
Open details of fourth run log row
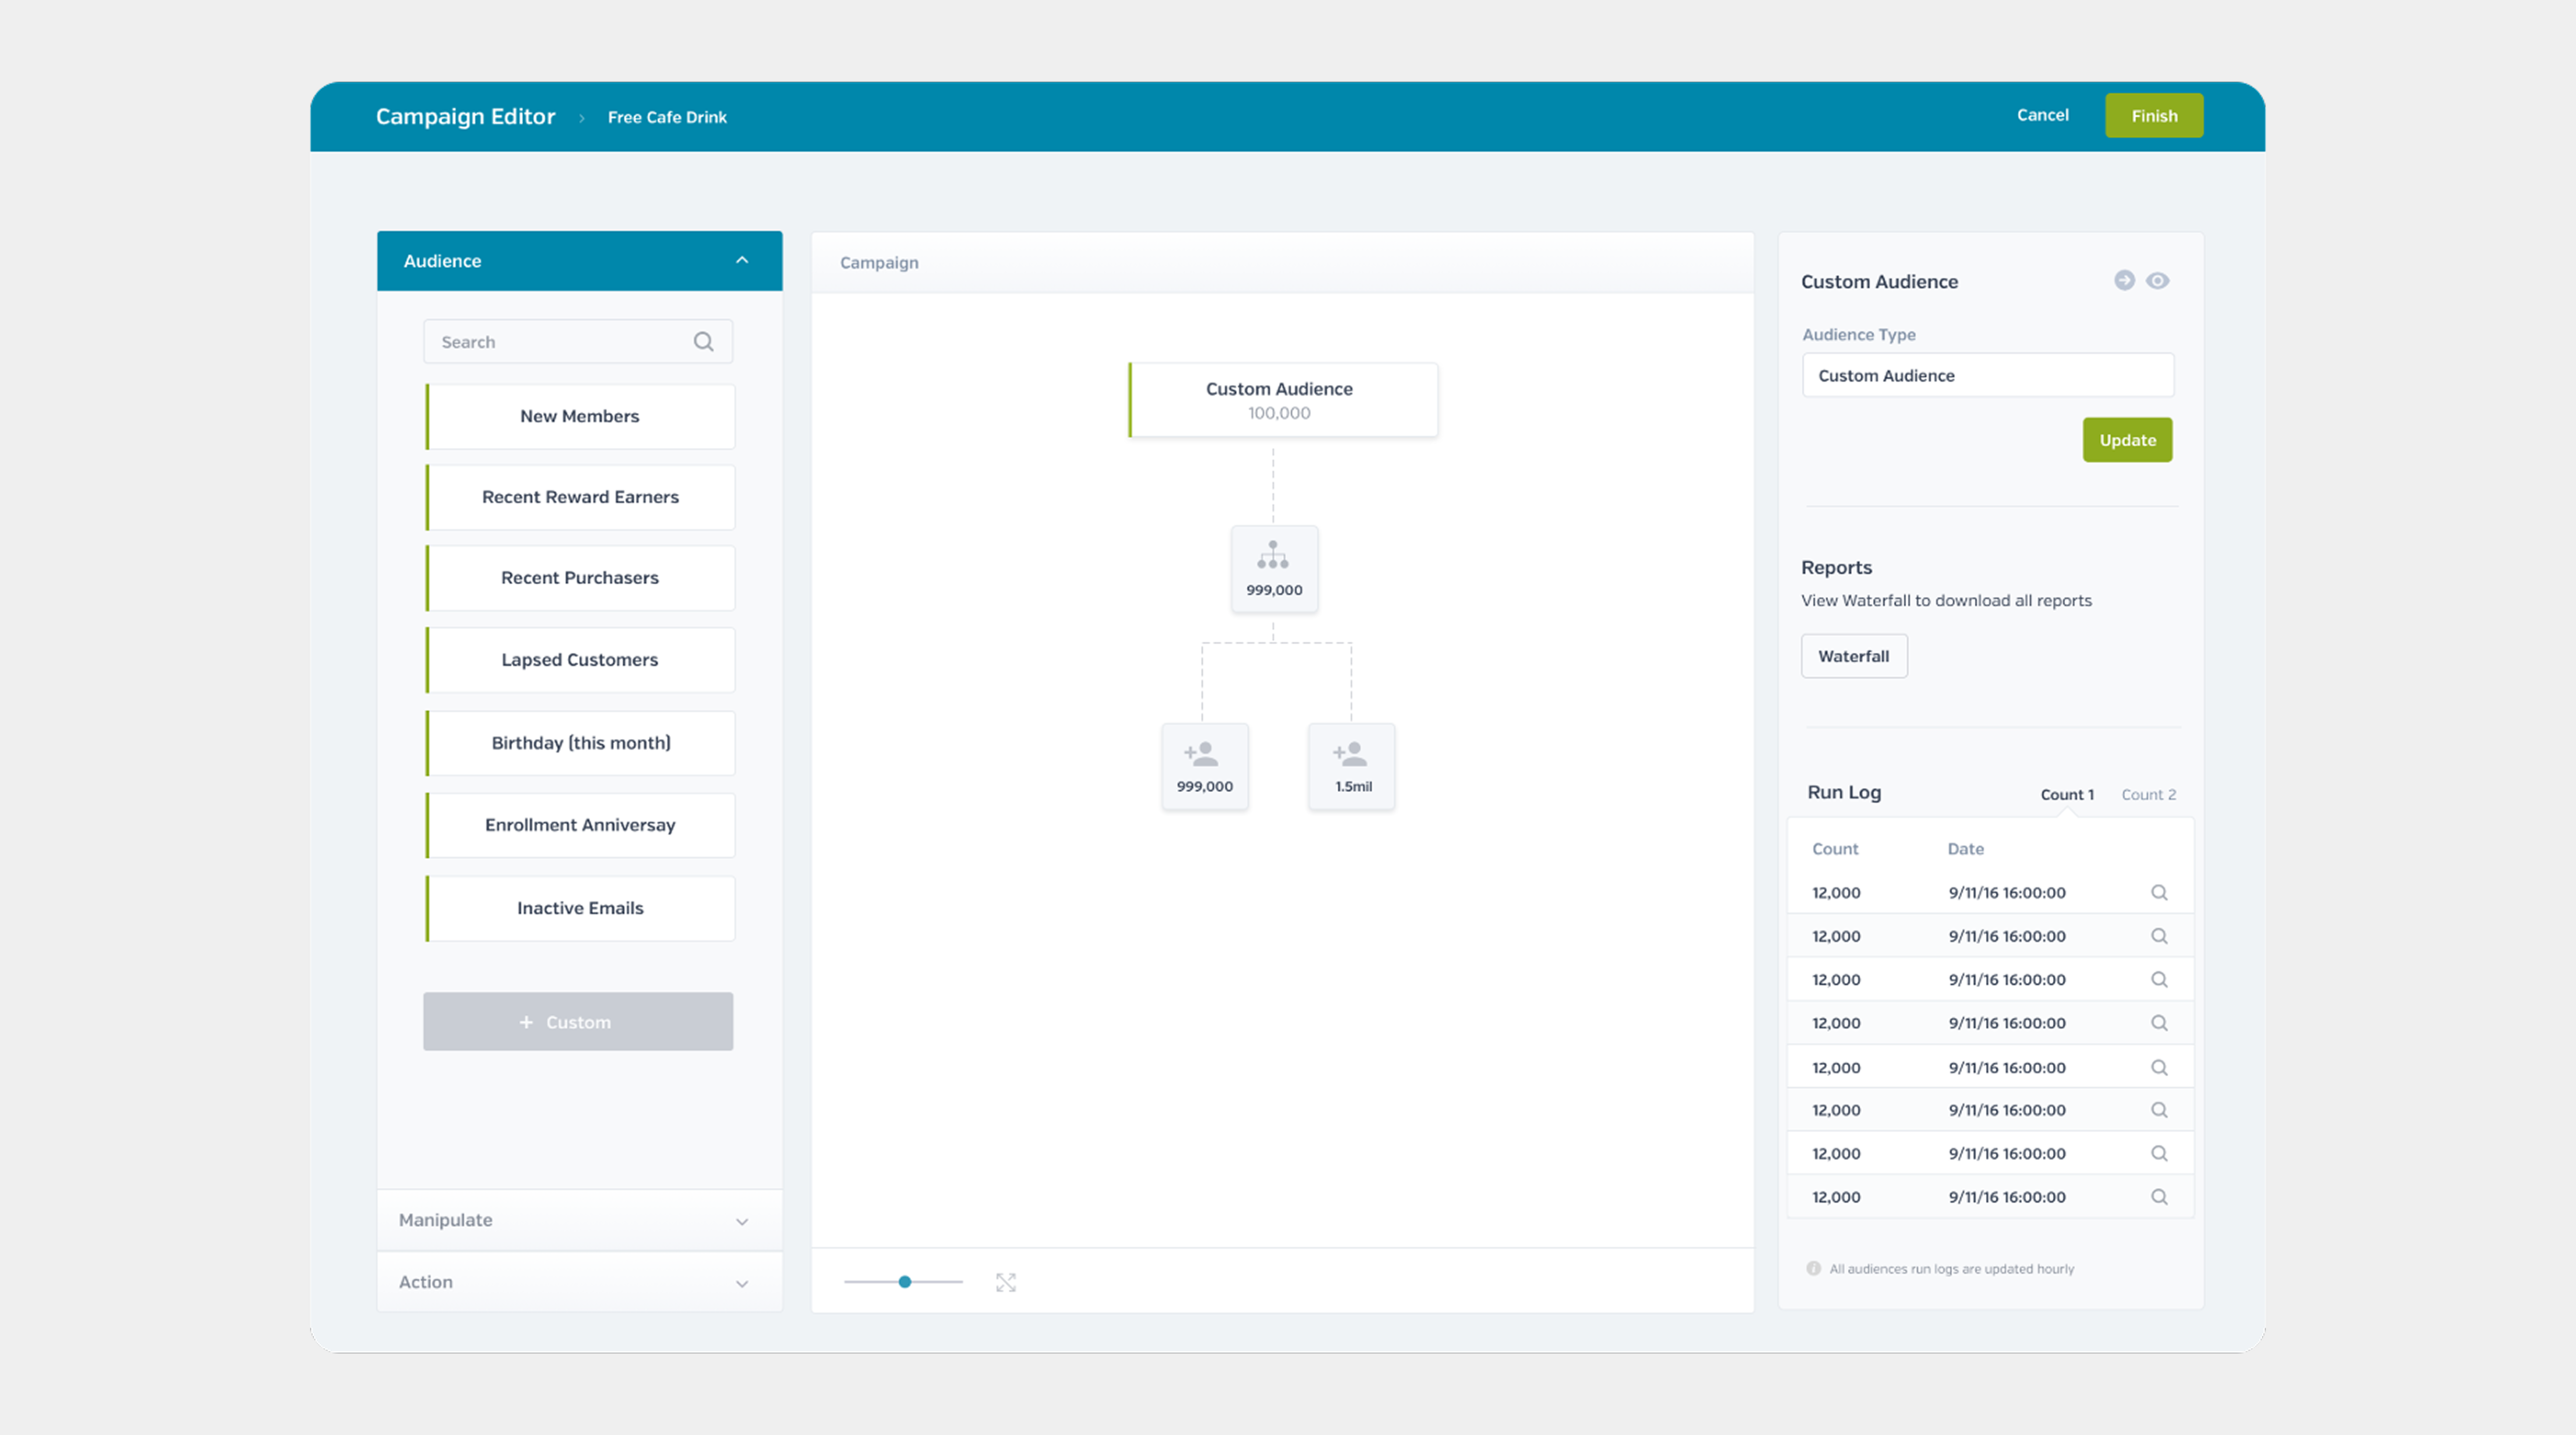[x=2159, y=1023]
